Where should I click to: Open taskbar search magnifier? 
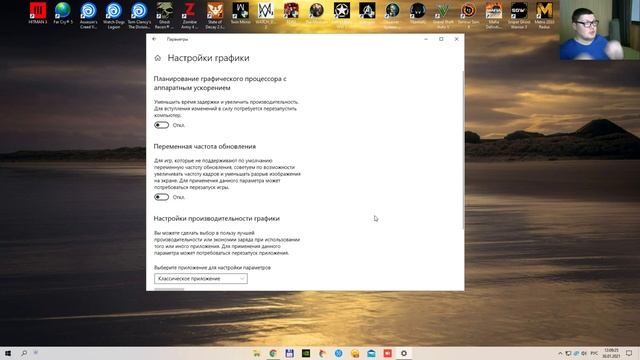click(24, 353)
